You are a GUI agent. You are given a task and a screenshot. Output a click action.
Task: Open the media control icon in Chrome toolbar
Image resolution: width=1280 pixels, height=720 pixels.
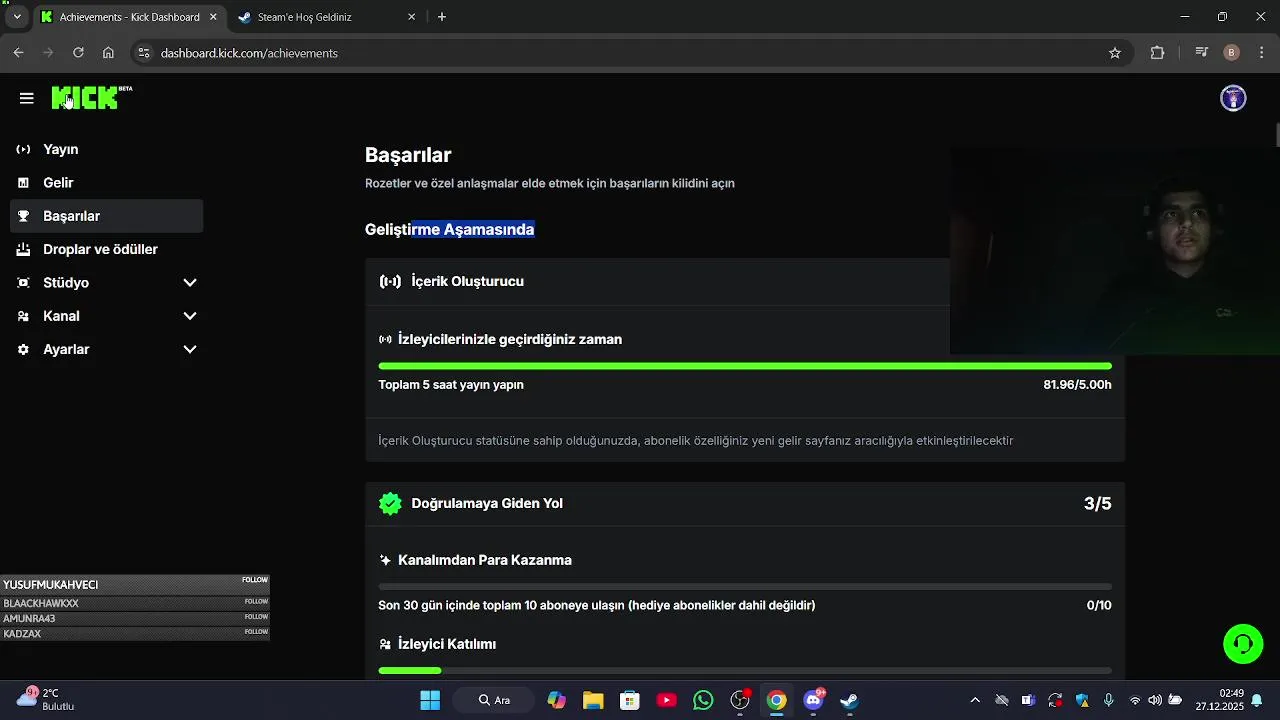[1202, 53]
